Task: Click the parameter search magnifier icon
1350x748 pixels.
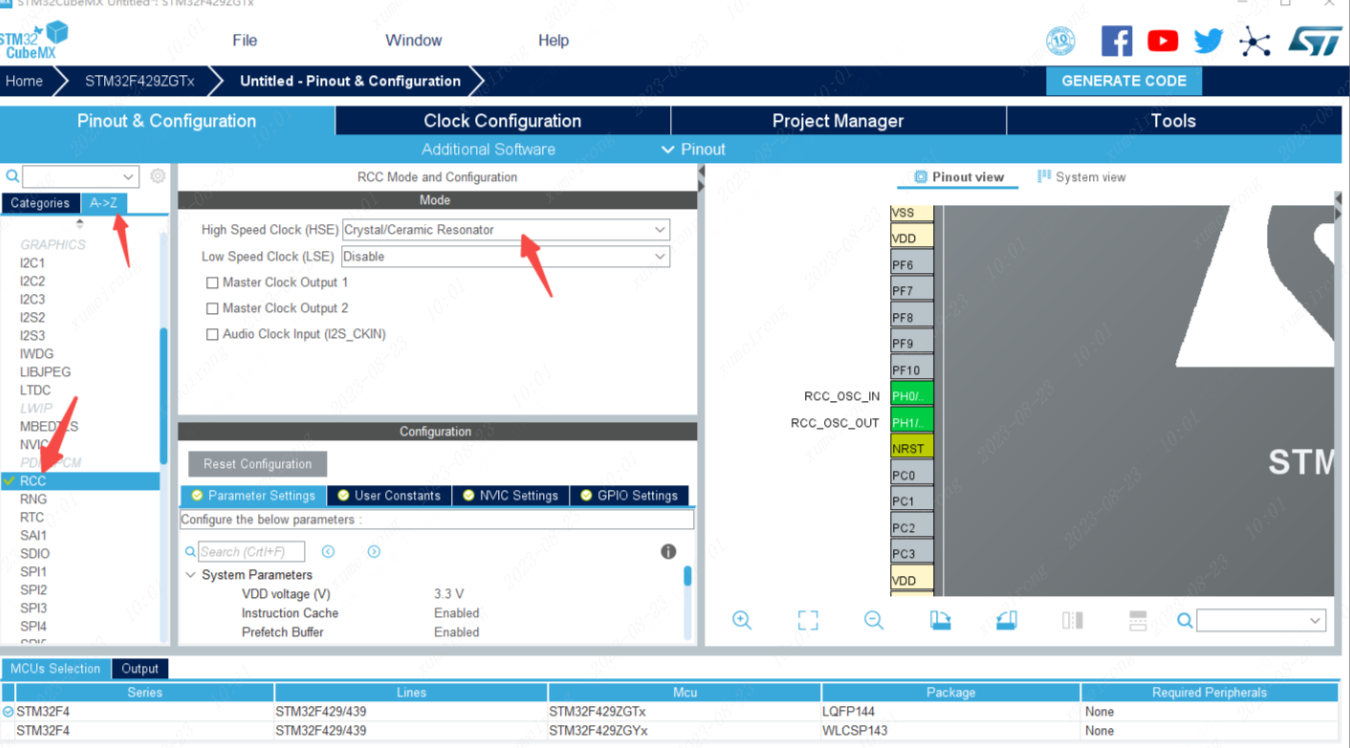Action: pyautogui.click(x=190, y=552)
